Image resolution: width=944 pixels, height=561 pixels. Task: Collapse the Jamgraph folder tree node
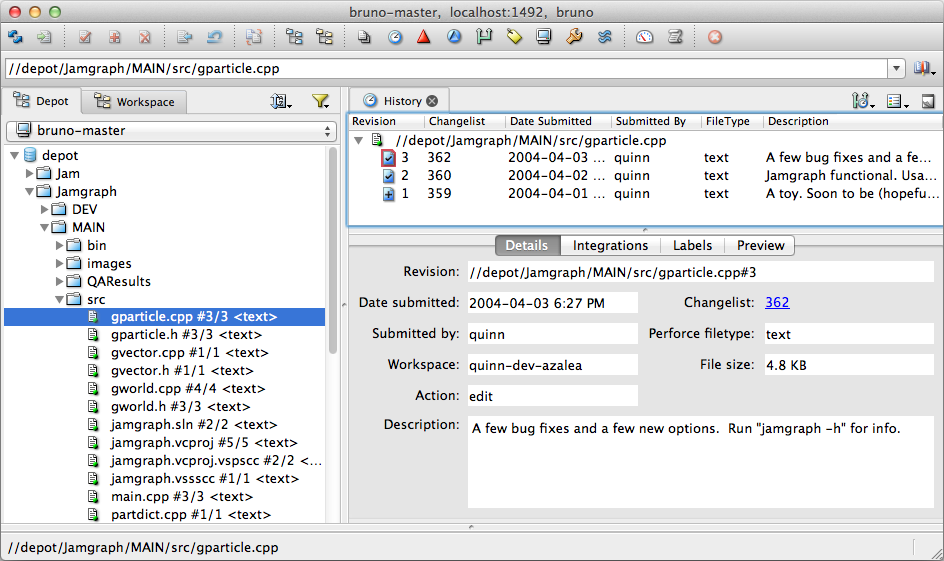pyautogui.click(x=29, y=192)
